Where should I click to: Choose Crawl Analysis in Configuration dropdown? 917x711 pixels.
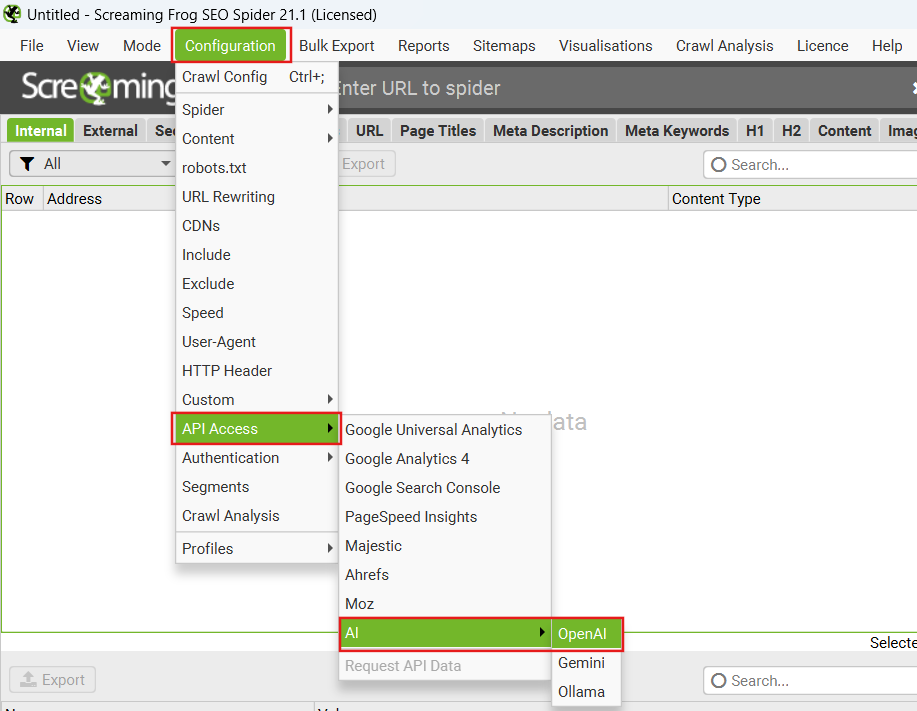(257, 516)
